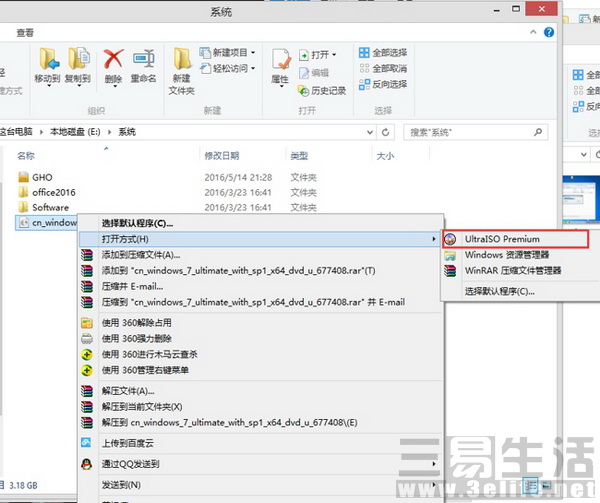Minimize the 系统 window
Image resolution: width=600 pixels, height=503 pixels.
coord(497,10)
